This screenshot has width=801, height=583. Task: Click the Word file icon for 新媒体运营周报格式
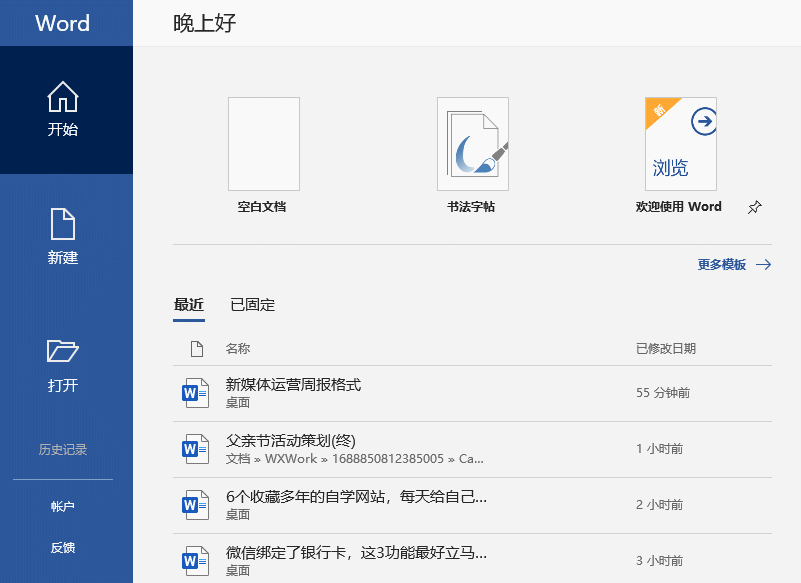tap(195, 393)
